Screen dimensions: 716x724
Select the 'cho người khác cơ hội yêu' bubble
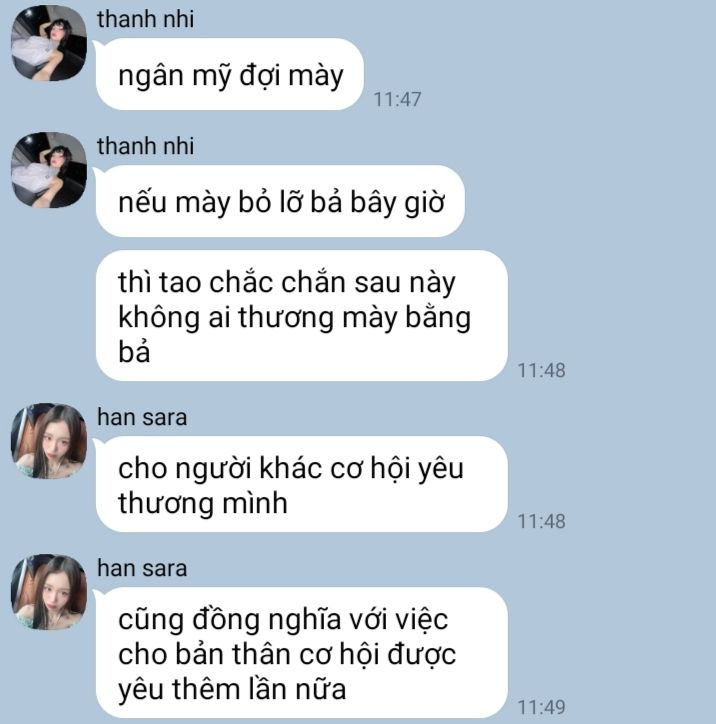pos(301,484)
